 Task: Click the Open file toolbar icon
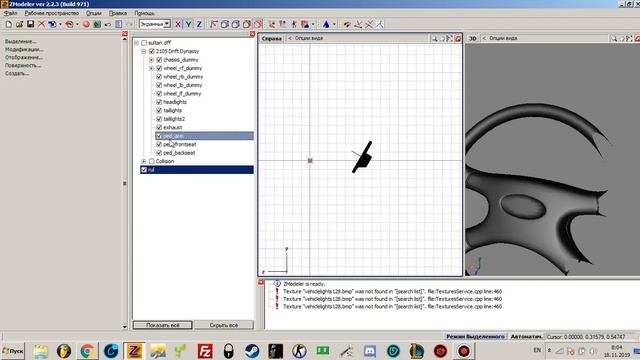click(19, 24)
